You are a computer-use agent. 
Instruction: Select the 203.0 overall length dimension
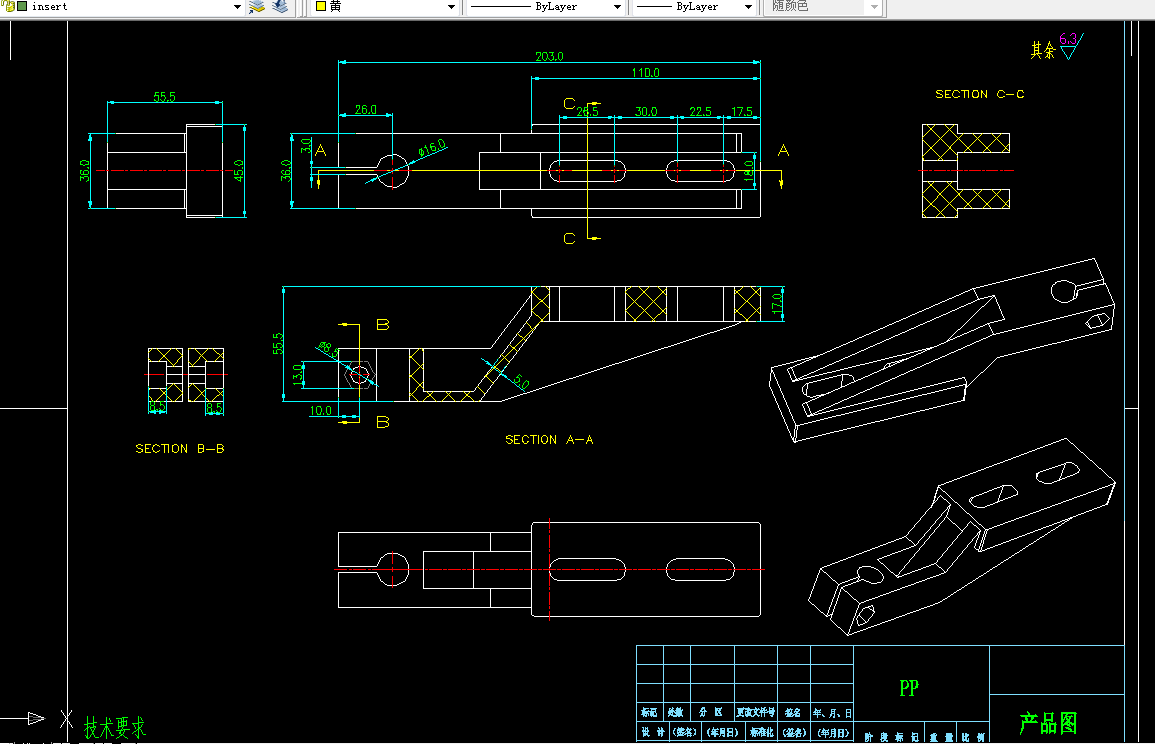pos(549,57)
